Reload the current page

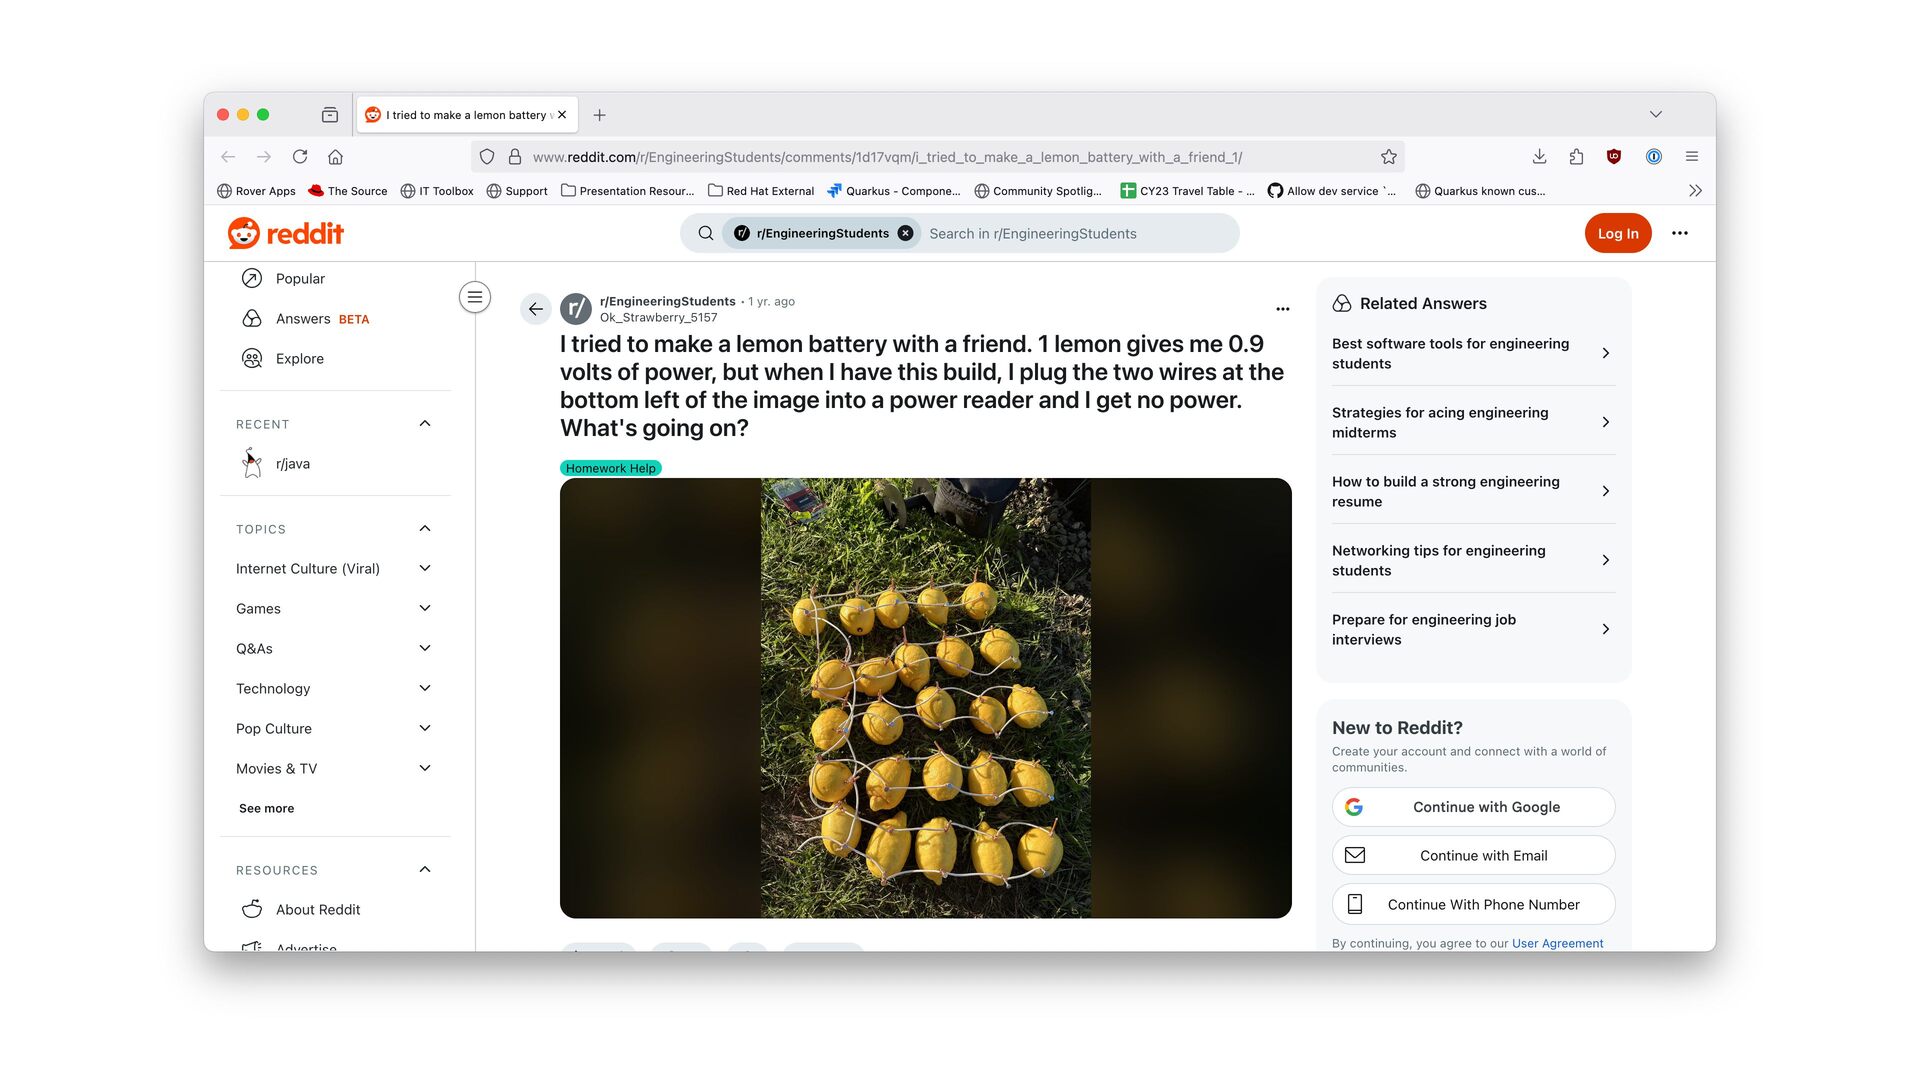(x=300, y=157)
